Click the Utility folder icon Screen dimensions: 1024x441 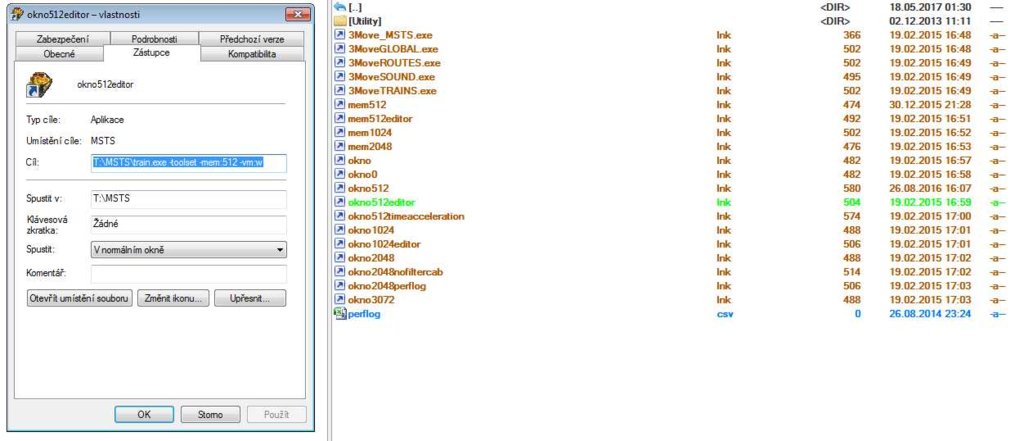[x=340, y=20]
